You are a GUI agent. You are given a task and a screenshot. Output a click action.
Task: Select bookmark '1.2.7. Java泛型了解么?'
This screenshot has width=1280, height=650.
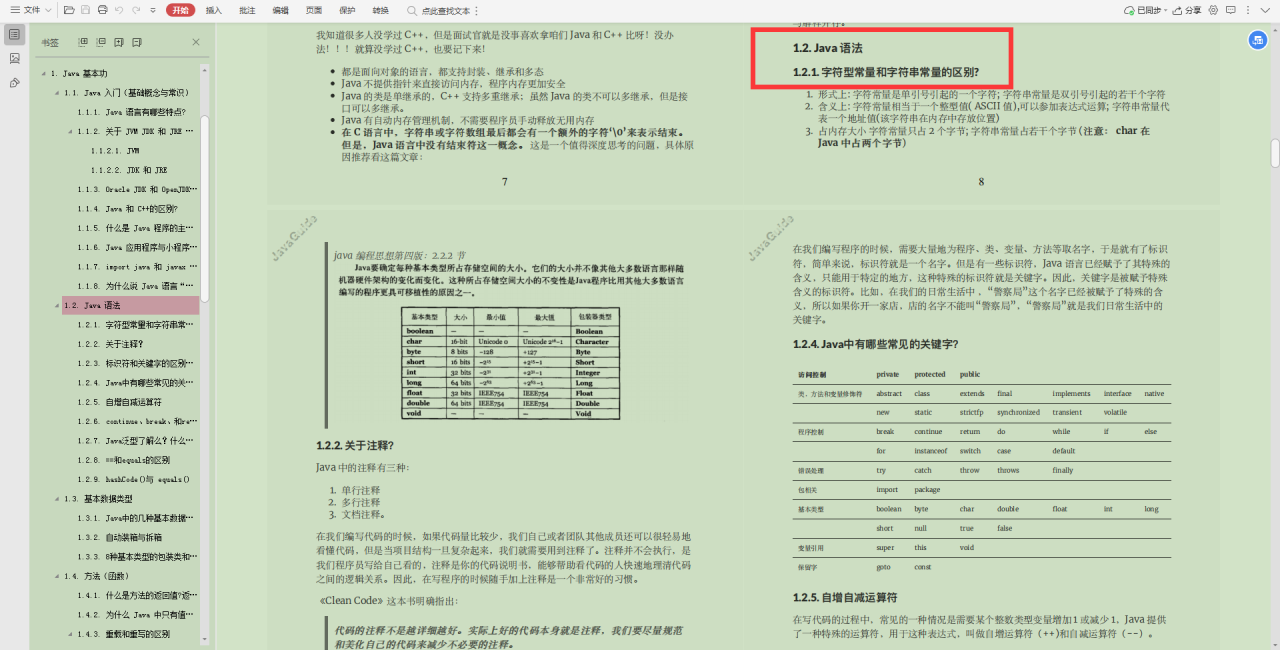[137, 441]
